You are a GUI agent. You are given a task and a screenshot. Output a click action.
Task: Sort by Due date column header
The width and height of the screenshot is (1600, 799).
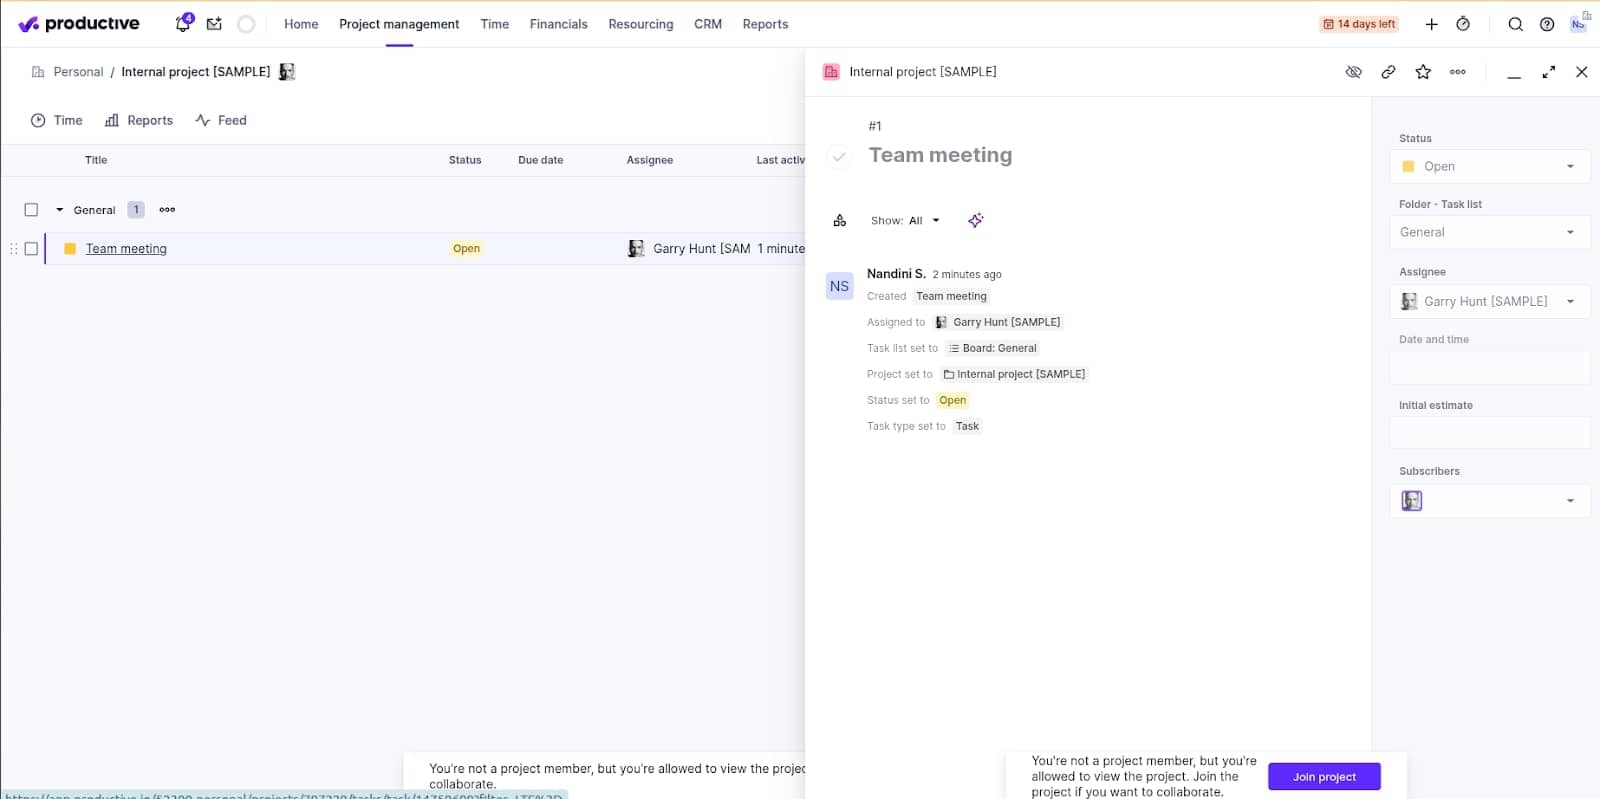point(540,160)
